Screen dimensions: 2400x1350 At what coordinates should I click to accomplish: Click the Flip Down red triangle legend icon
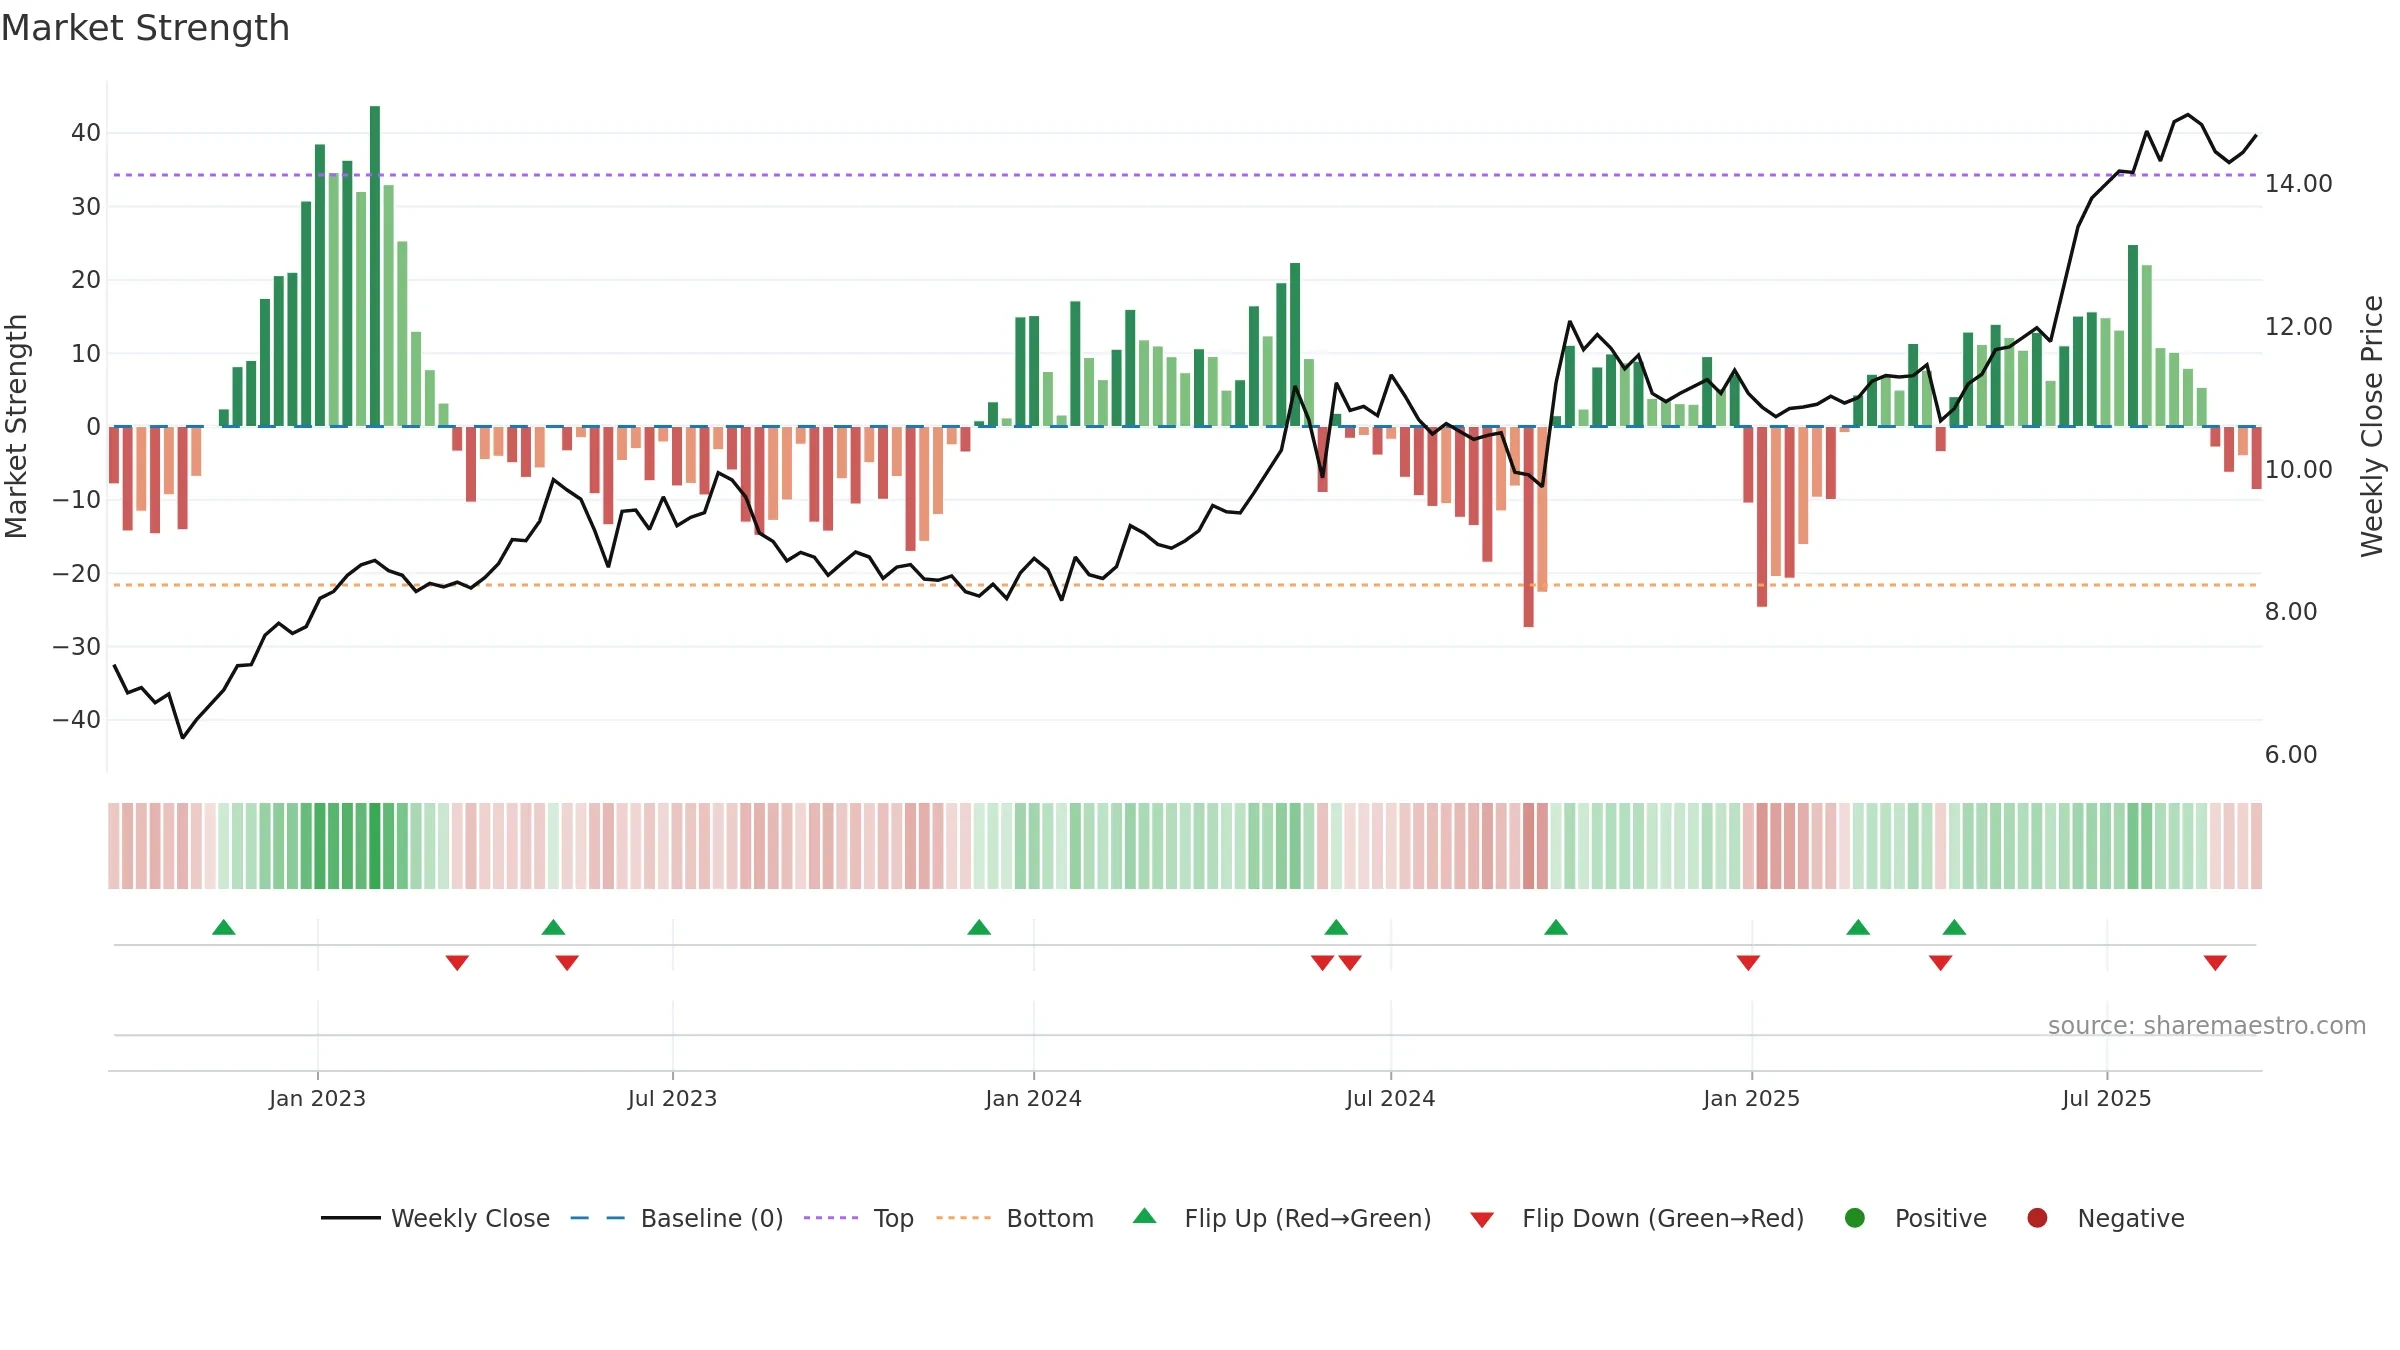[x=1482, y=1220]
